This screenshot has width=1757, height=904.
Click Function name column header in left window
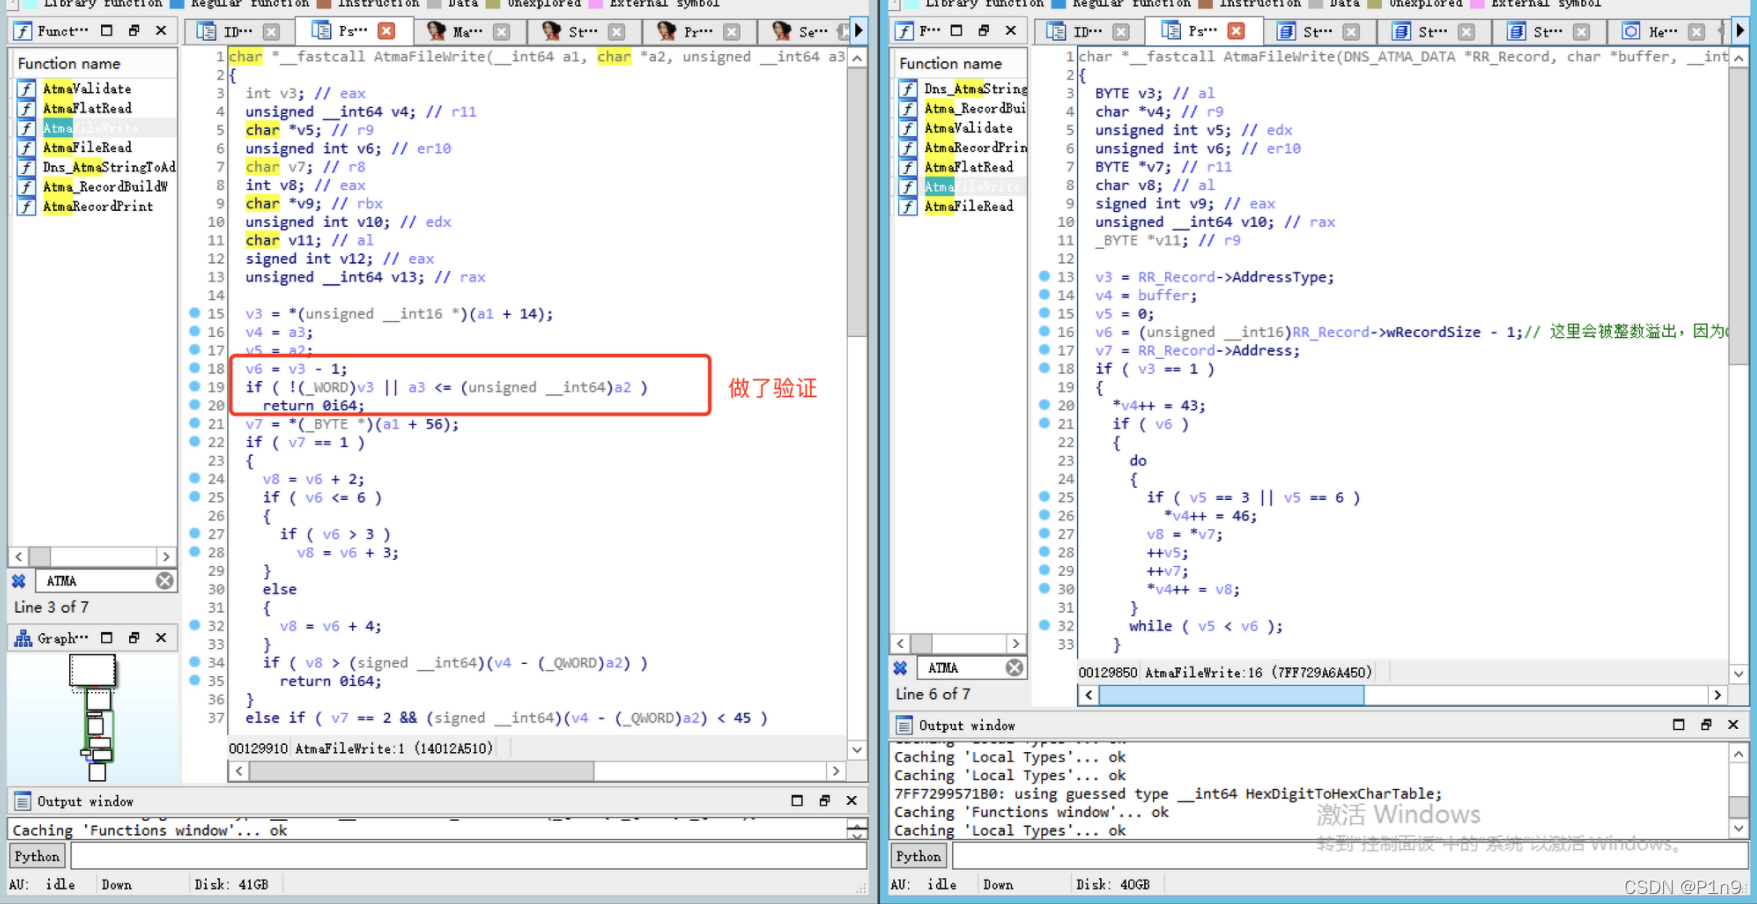[x=94, y=63]
